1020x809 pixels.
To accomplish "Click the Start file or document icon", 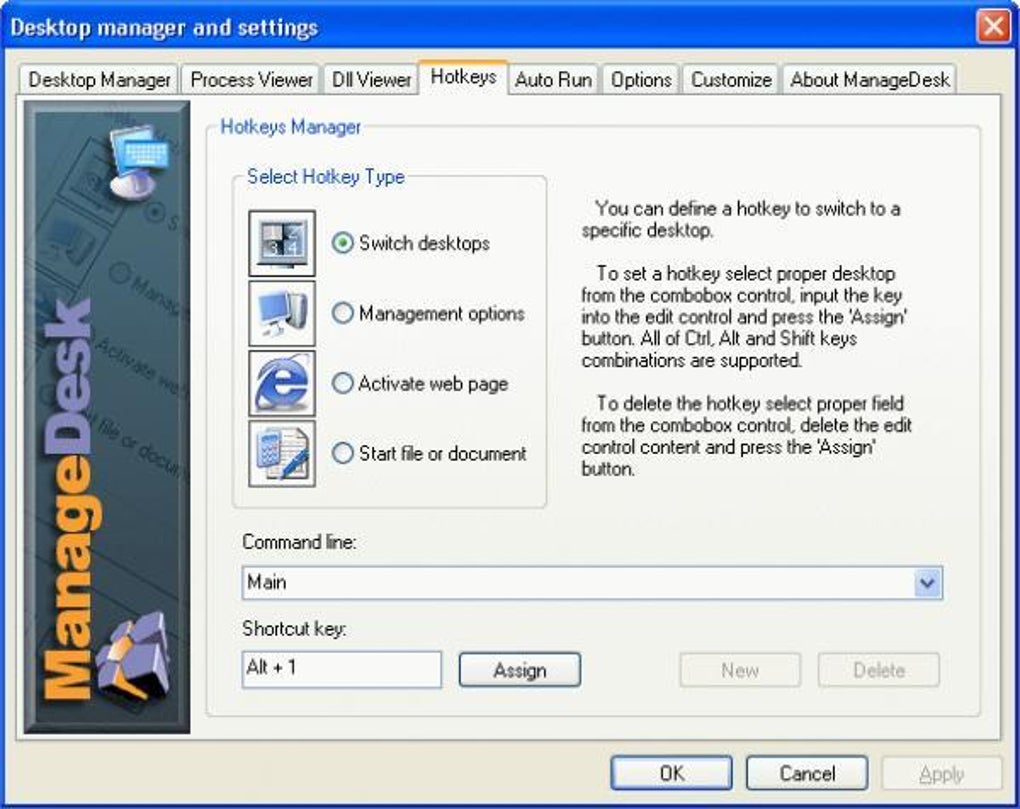I will point(281,453).
